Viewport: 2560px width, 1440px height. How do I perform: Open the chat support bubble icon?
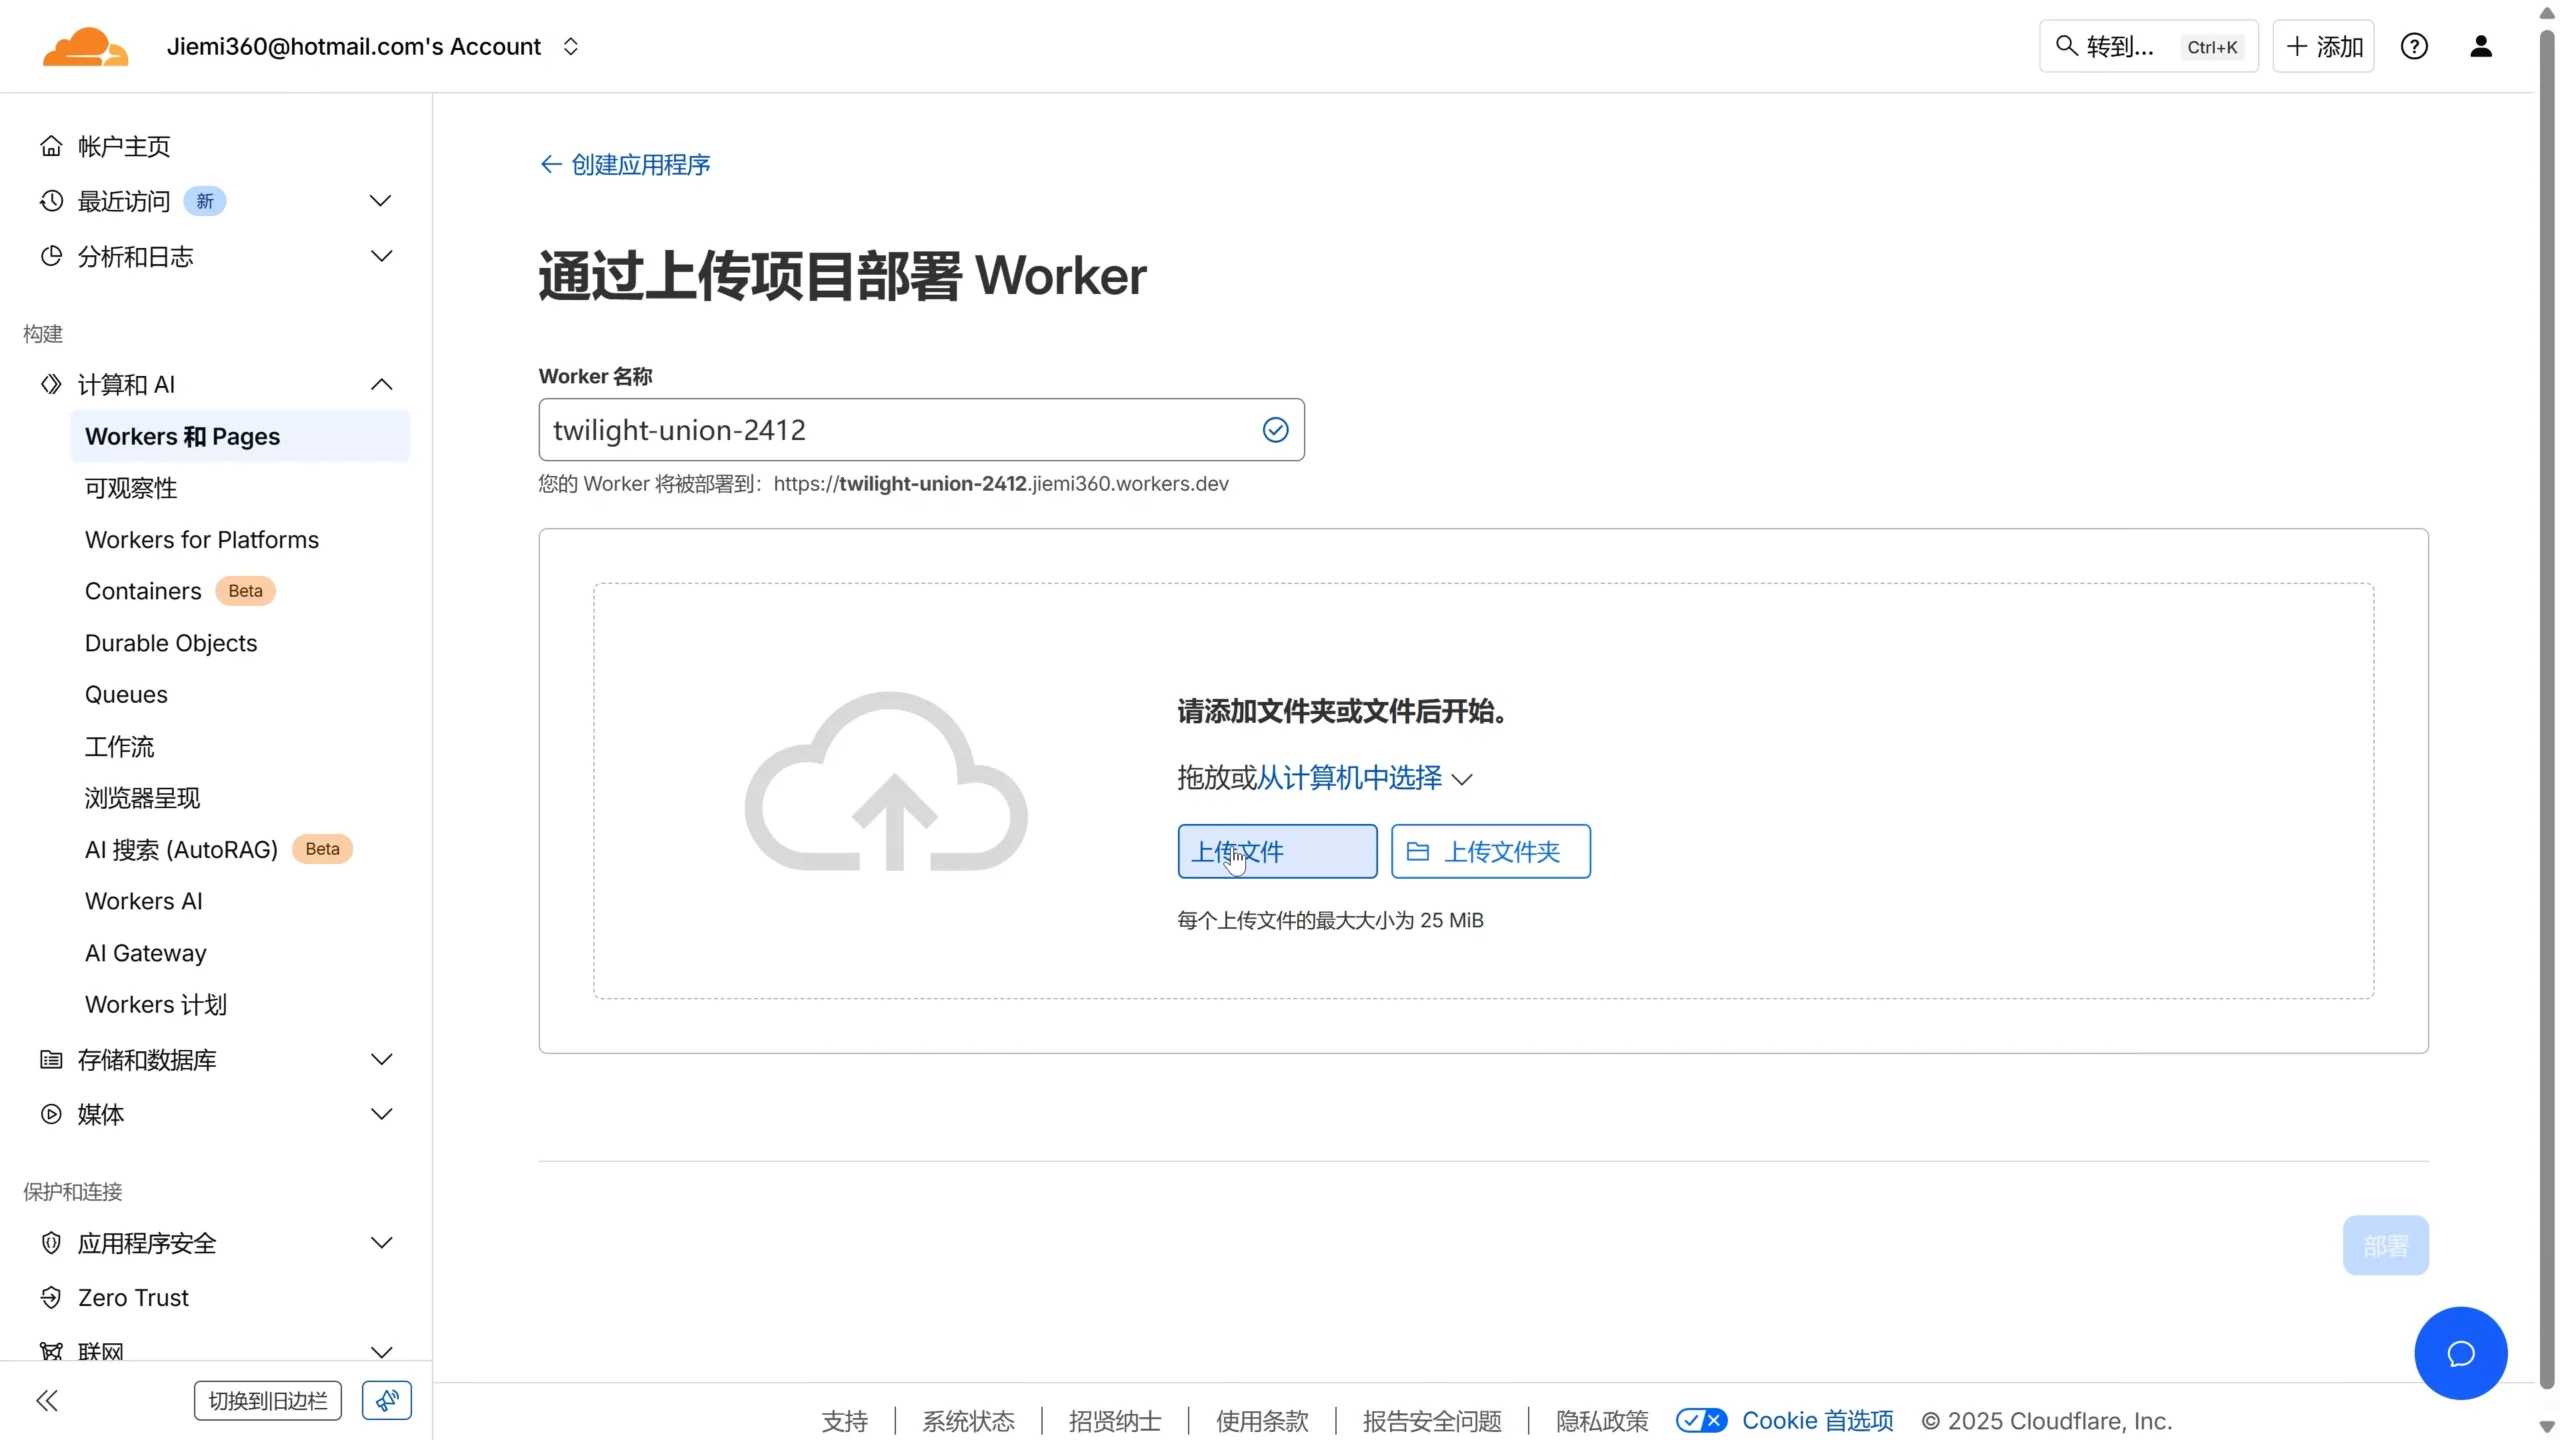tap(2460, 1352)
